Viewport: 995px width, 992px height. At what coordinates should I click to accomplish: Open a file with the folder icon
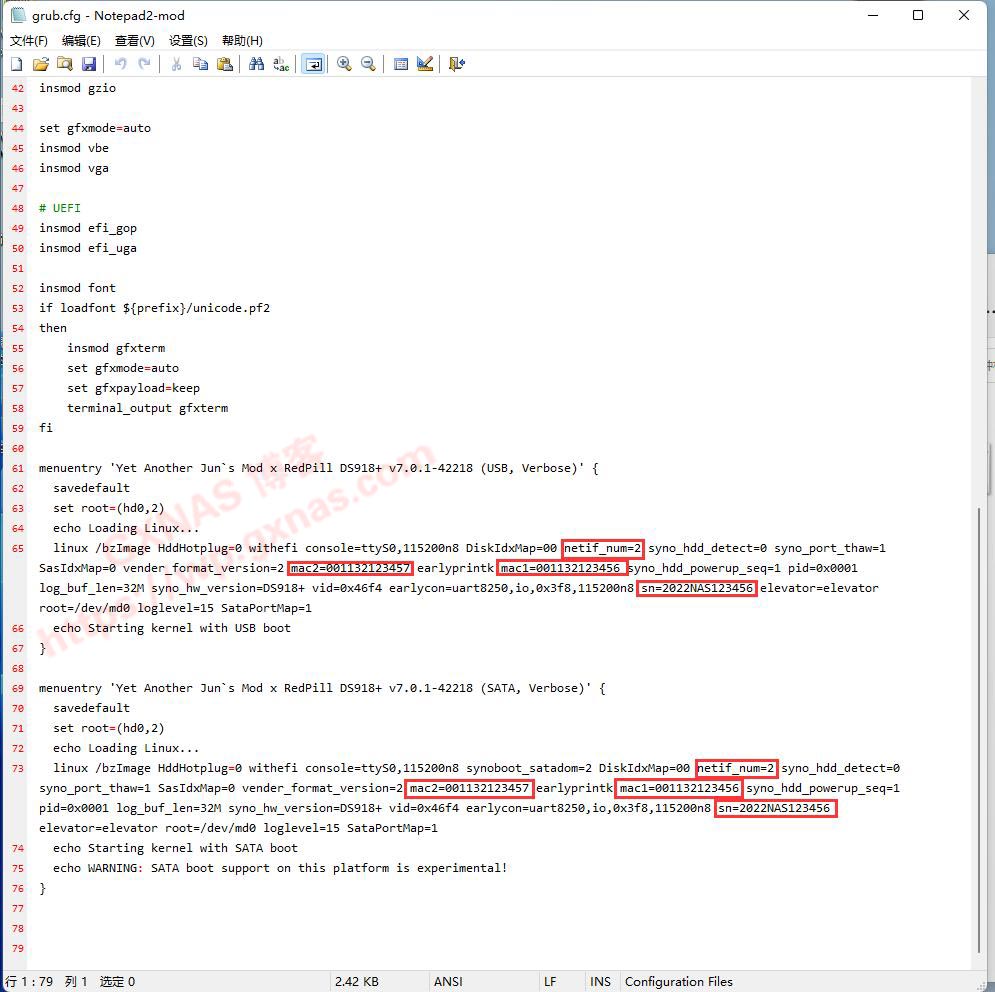41,64
